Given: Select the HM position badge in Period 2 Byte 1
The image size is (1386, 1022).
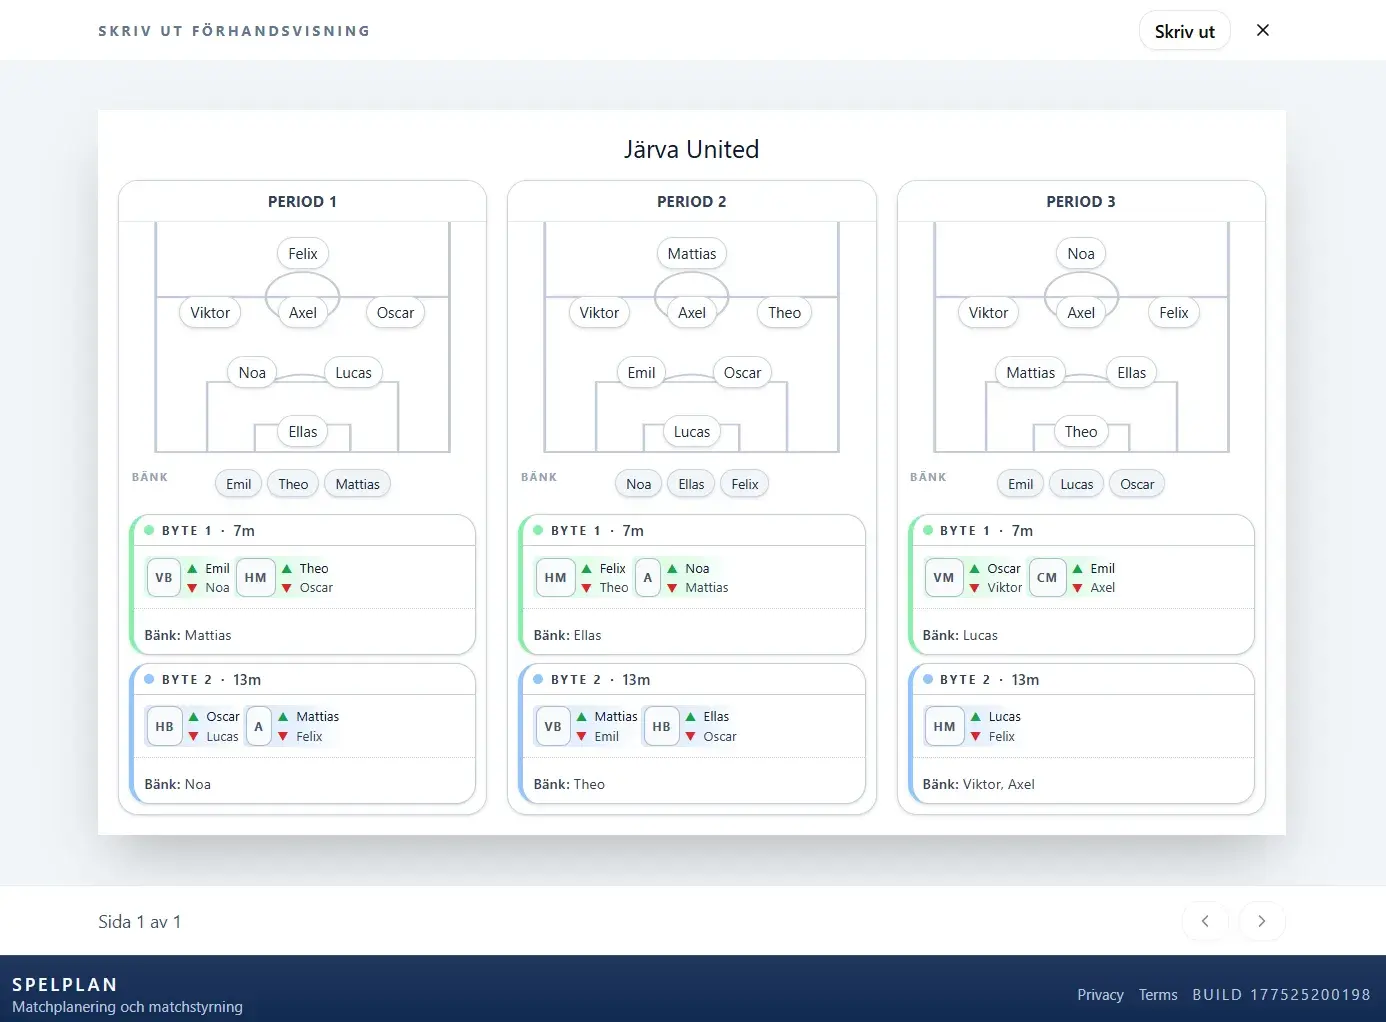Looking at the screenshot, I should [x=556, y=578].
